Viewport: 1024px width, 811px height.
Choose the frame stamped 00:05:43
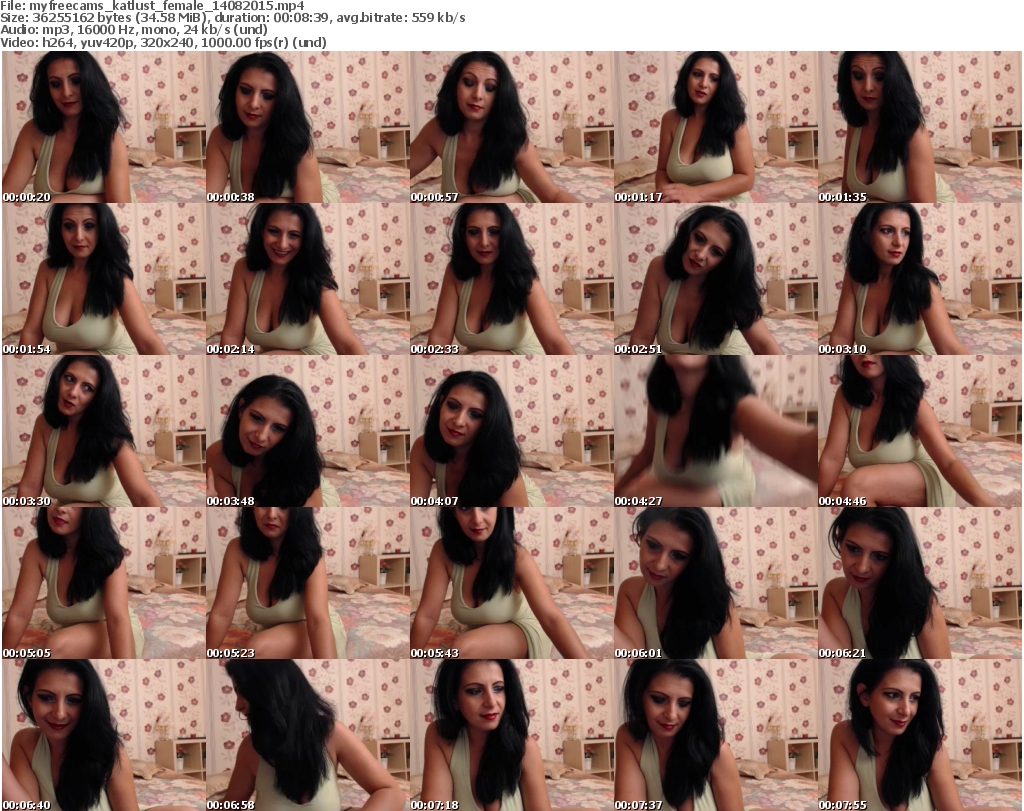coord(511,583)
